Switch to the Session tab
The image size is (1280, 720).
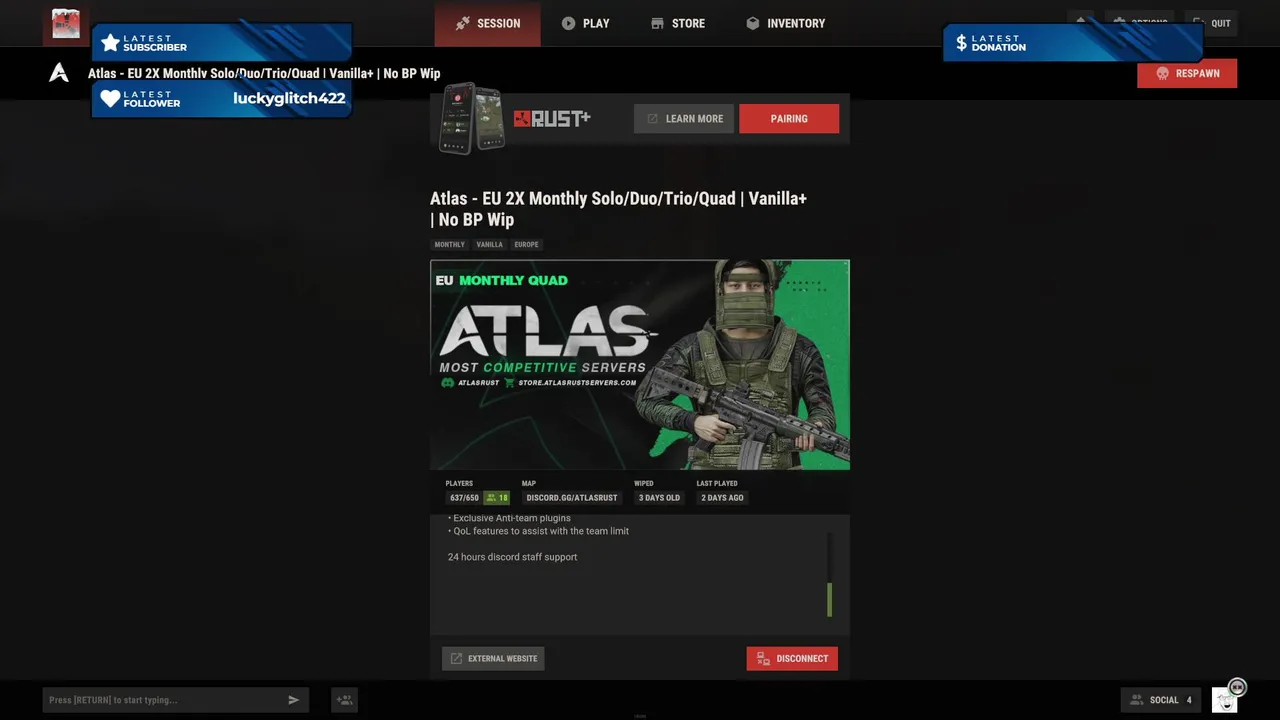[488, 23]
